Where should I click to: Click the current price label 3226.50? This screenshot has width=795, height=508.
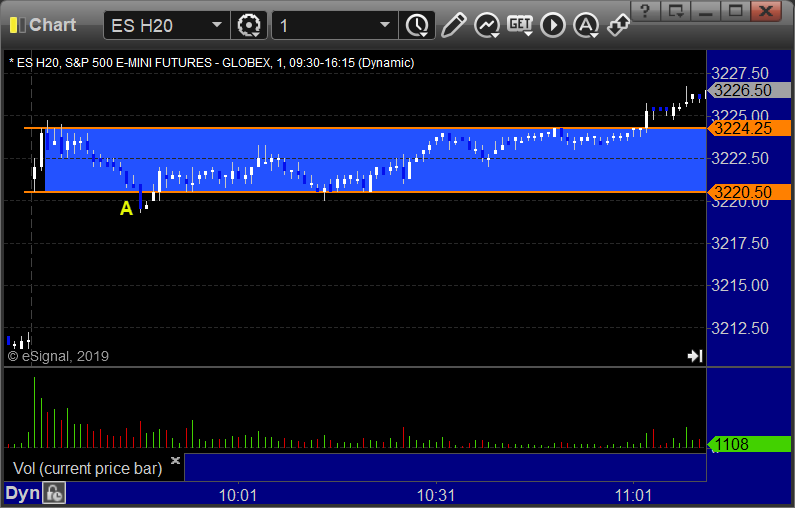[x=749, y=90]
